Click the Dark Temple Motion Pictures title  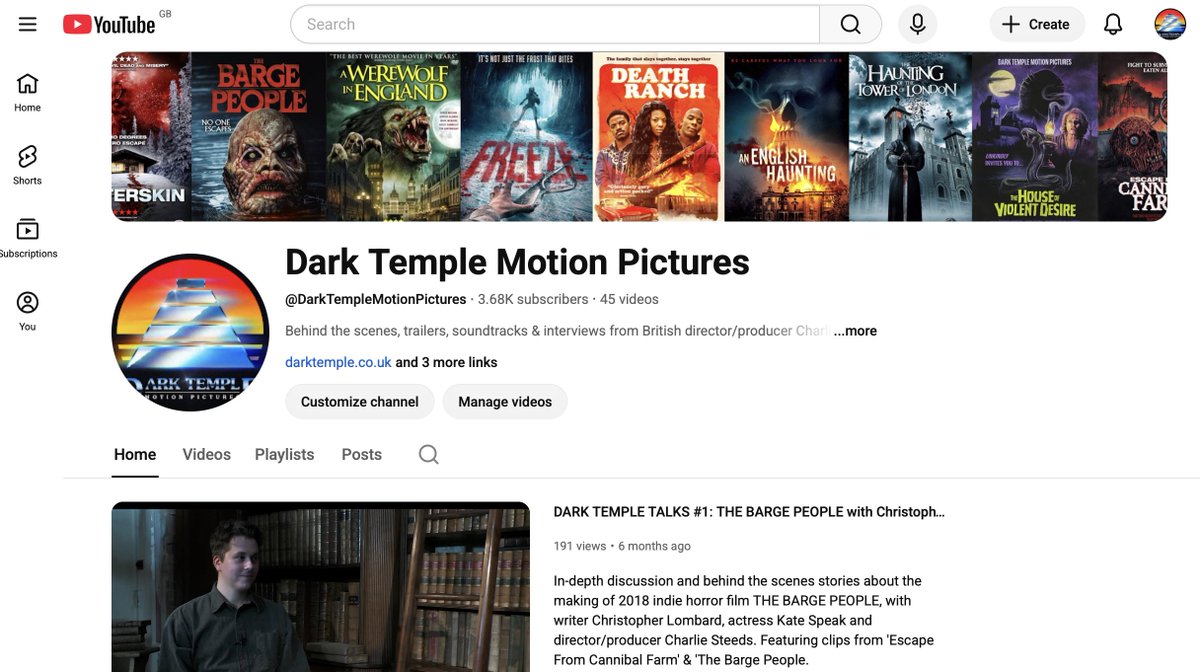point(517,262)
